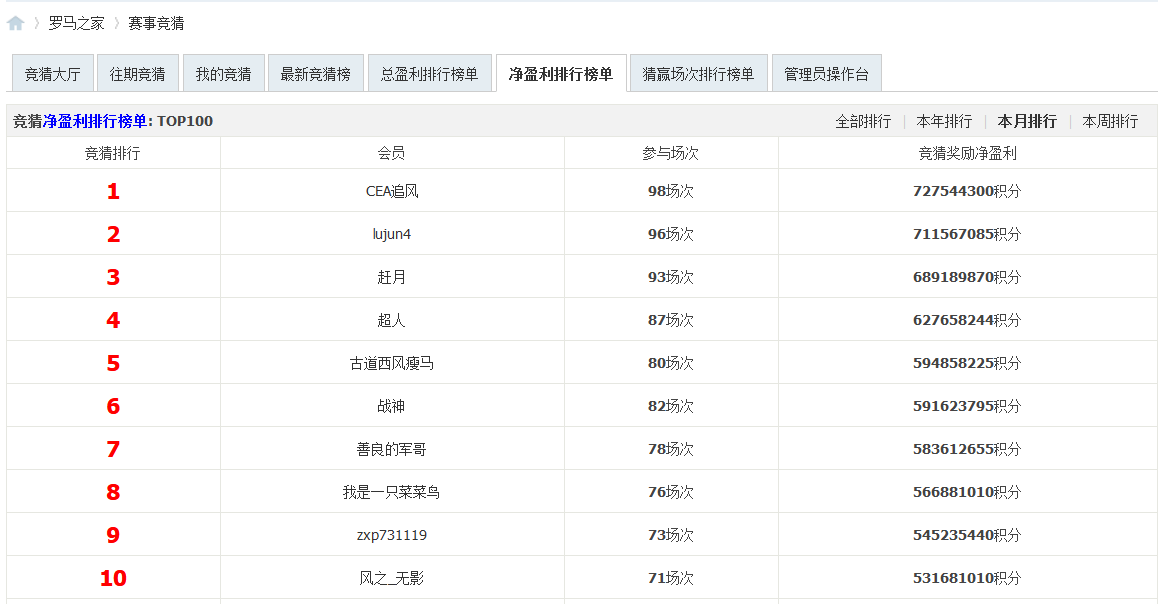
Task: Click the home icon in the breadcrumb
Action: tap(15, 22)
